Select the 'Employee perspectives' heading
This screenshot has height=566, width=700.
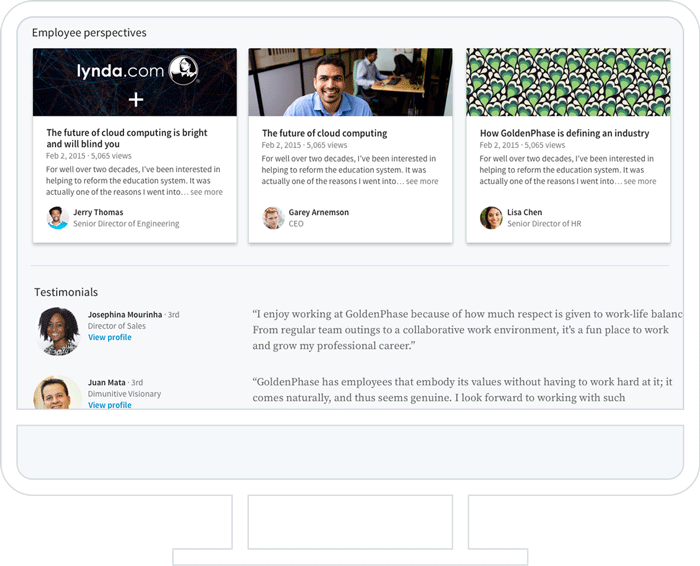[89, 33]
